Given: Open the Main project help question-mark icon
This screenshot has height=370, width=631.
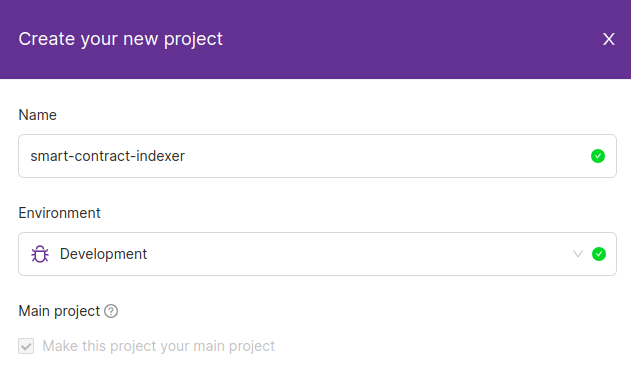Looking at the screenshot, I should coord(111,311).
